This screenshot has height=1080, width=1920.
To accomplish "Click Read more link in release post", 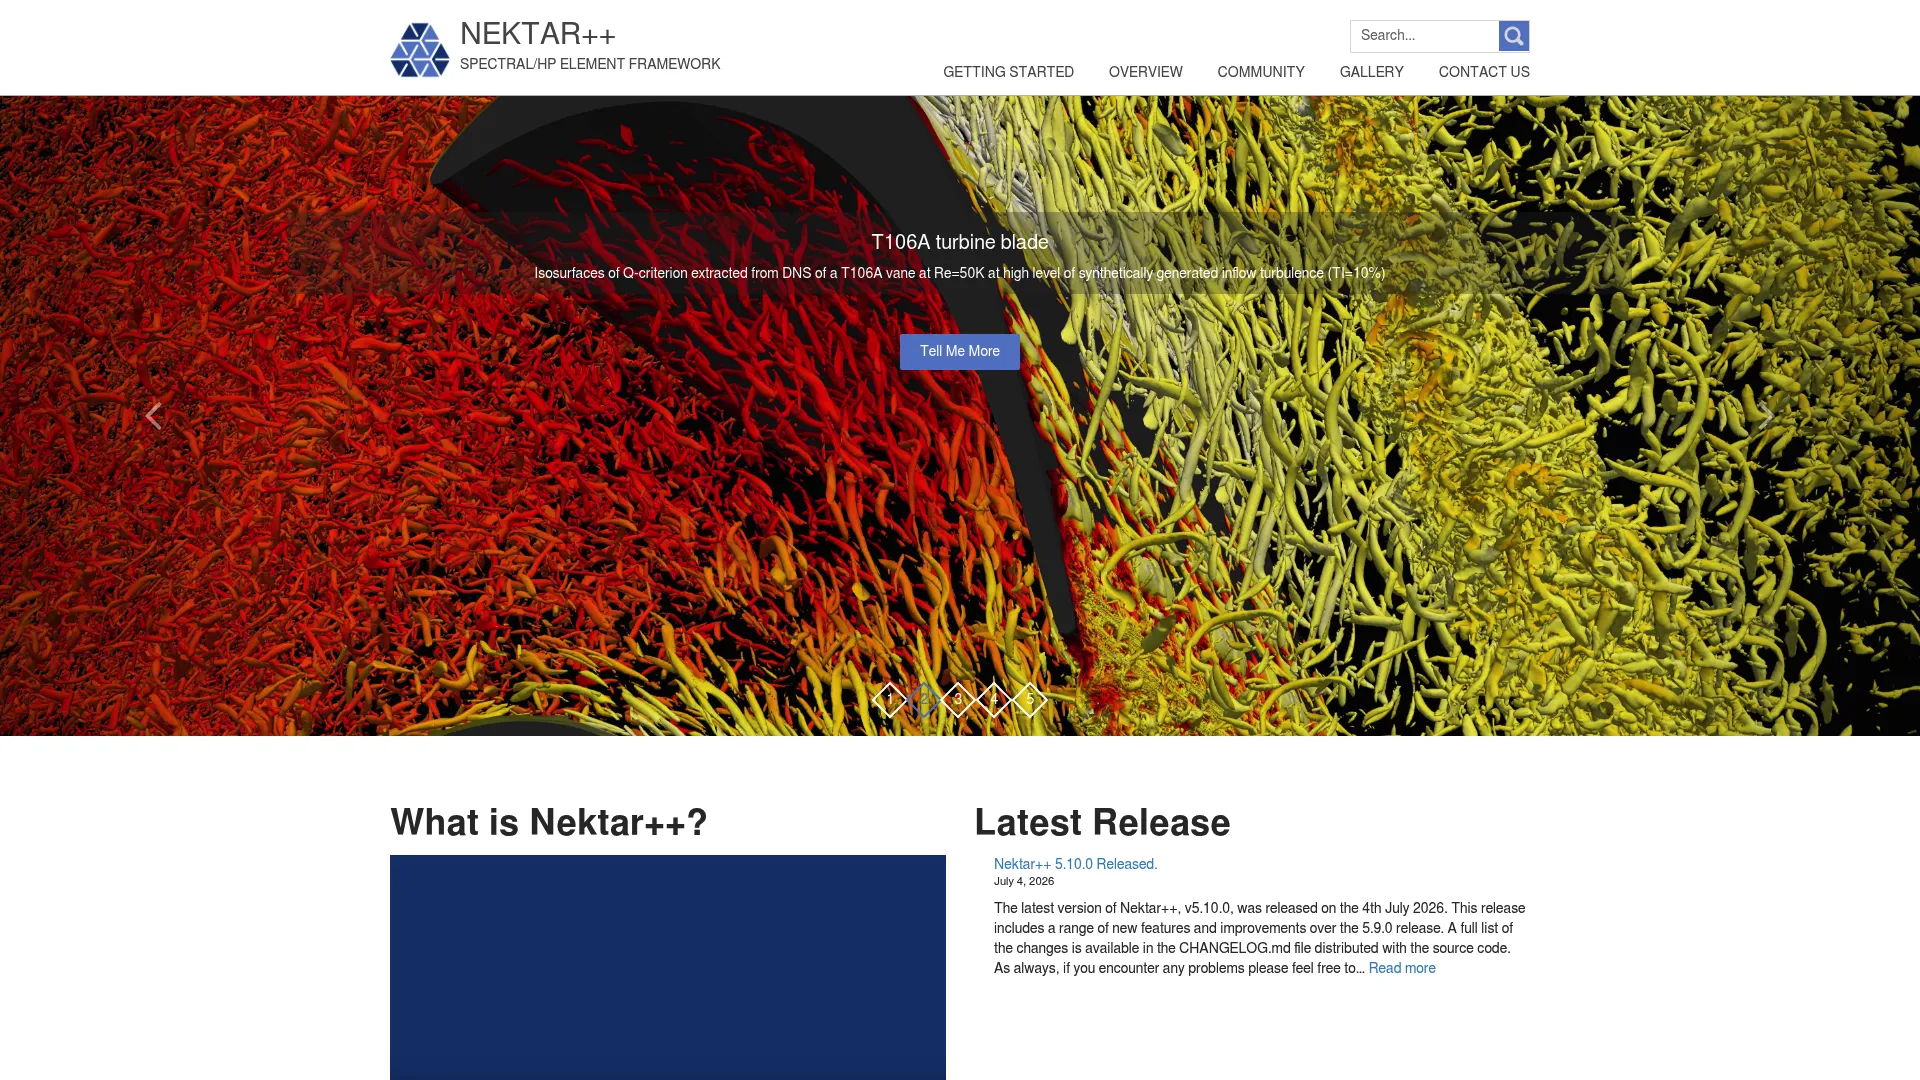I will (x=1402, y=968).
